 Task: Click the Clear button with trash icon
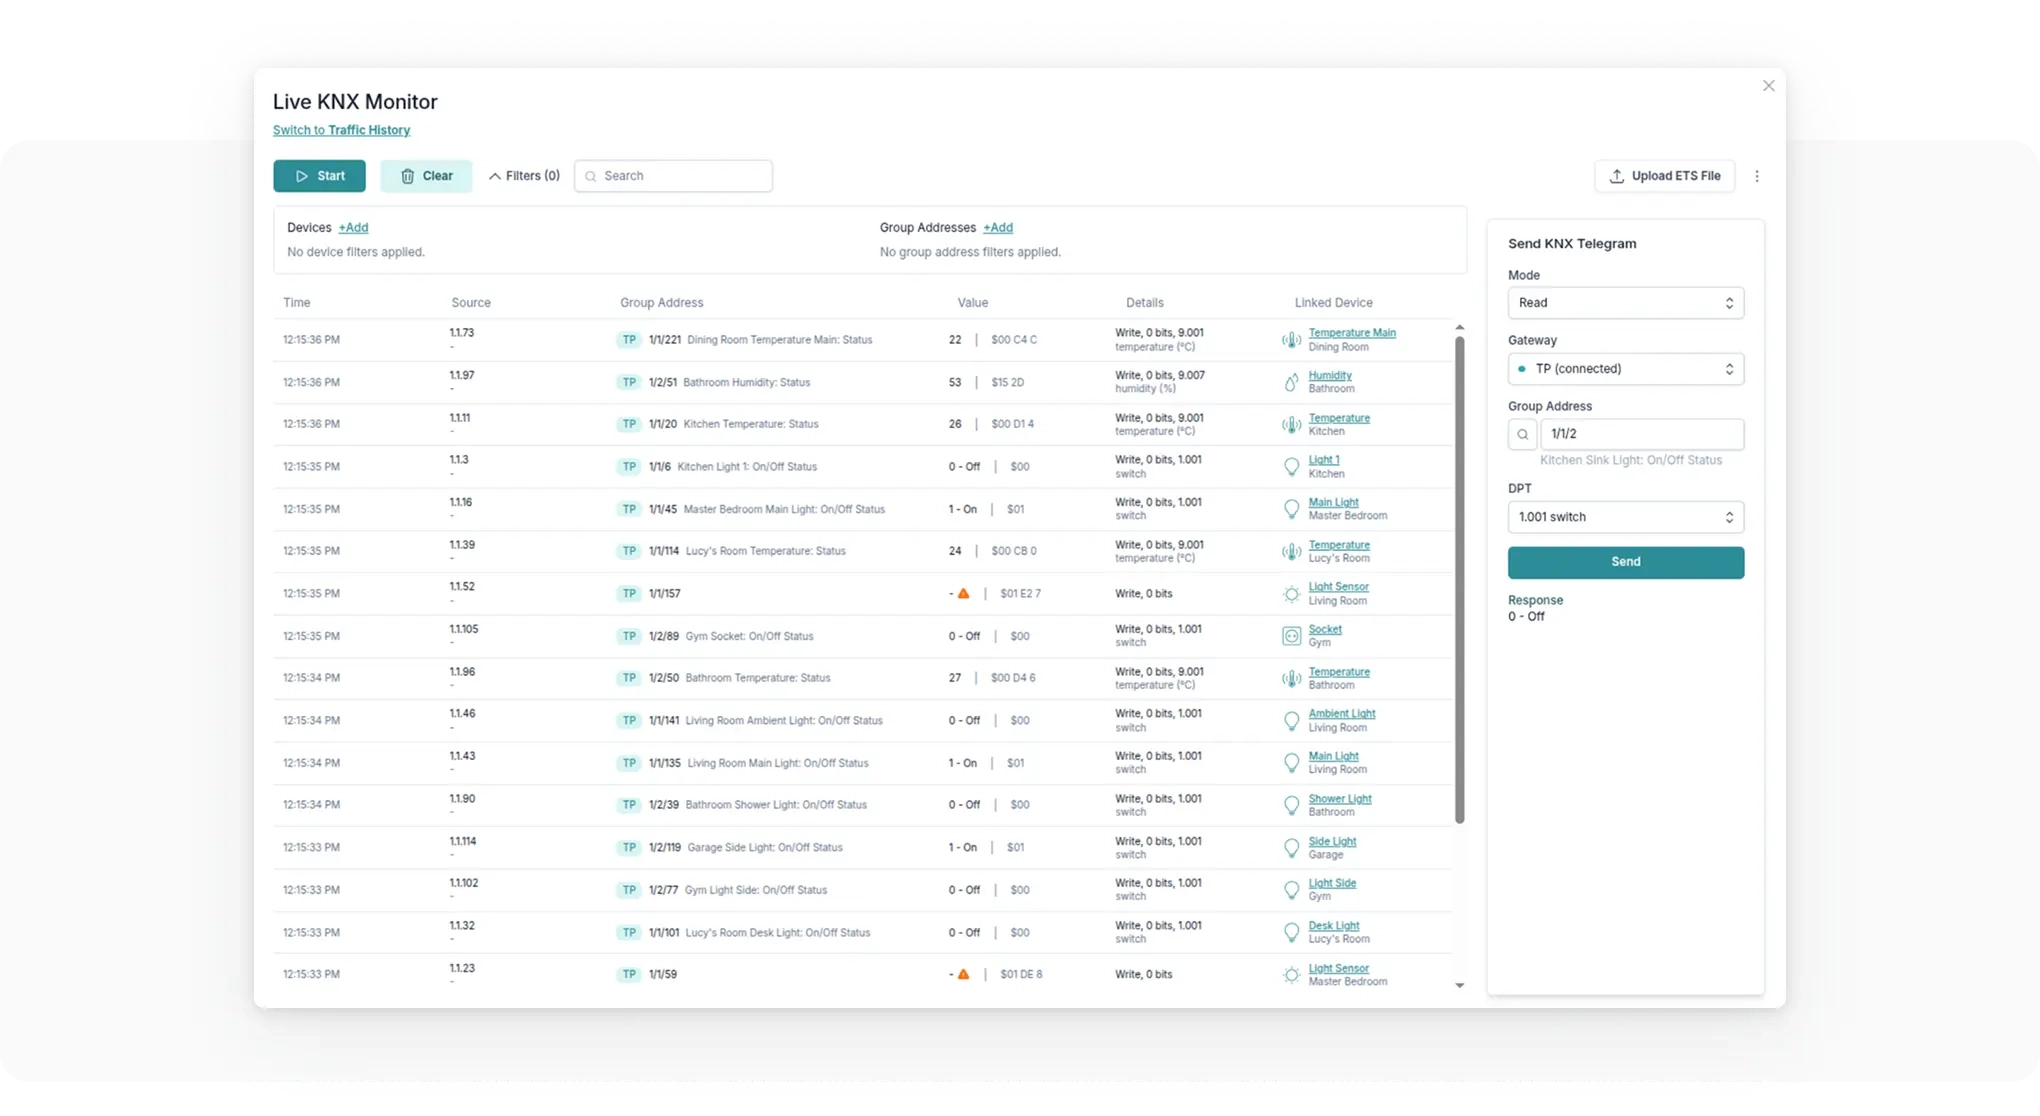[x=426, y=176]
